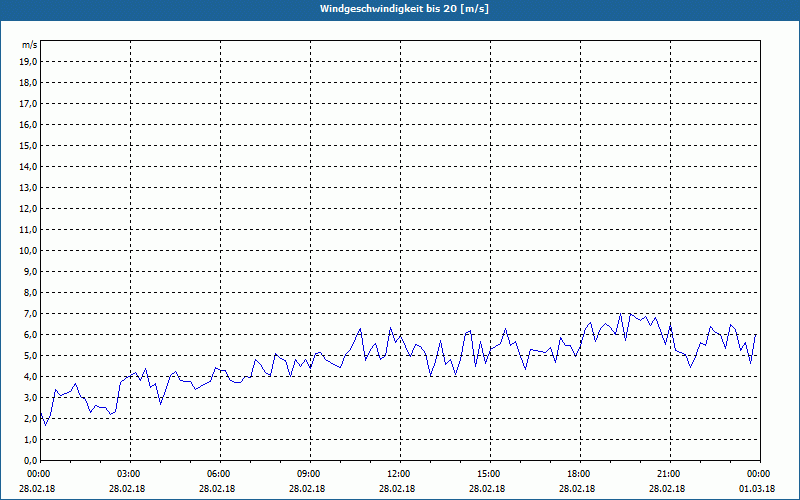800x500 pixels.
Task: Click the "12,0" y-axis label
Action: [x=28, y=209]
